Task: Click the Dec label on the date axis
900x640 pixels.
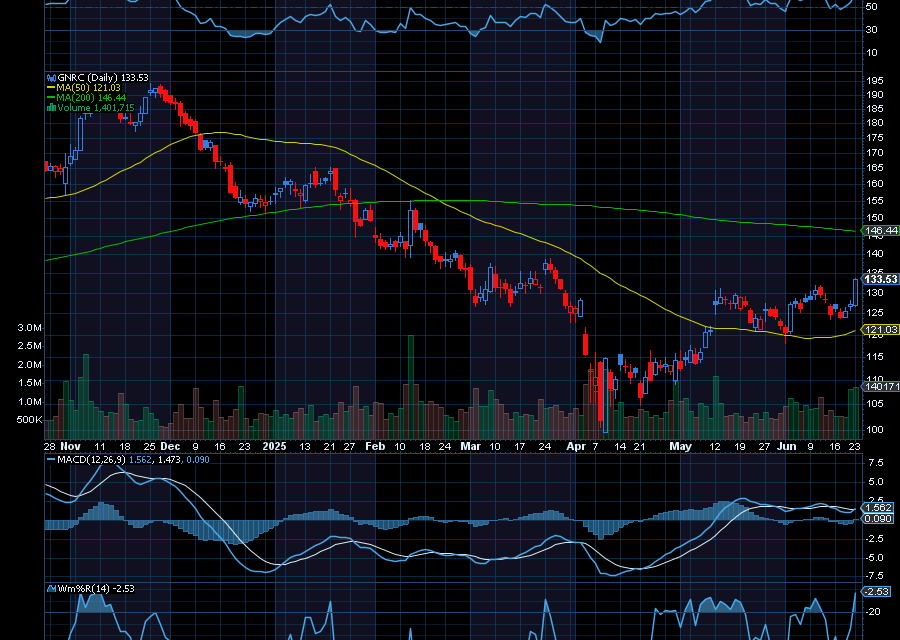Action: pos(170,445)
